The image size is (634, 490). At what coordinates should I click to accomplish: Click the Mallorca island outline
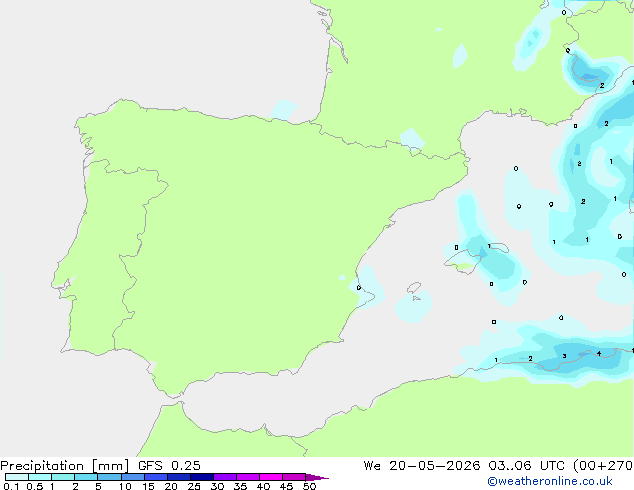point(461,262)
